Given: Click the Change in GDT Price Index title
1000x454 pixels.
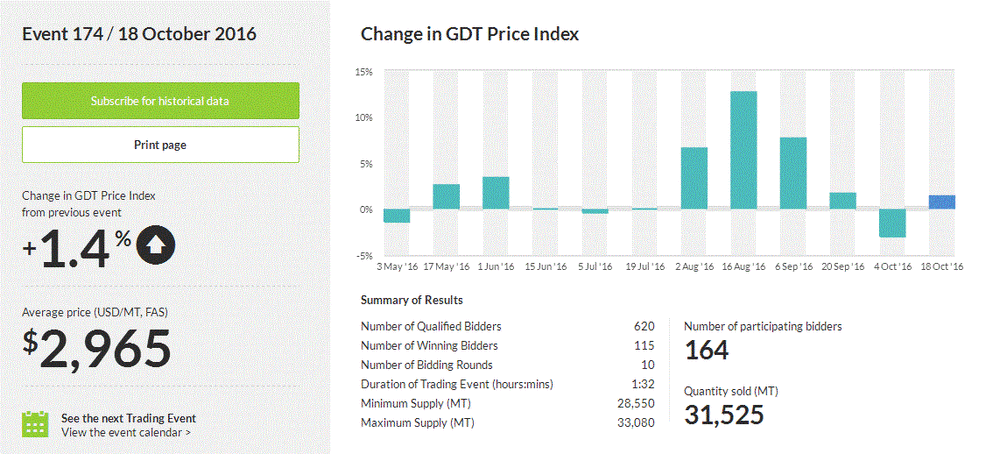Looking at the screenshot, I should coord(469,34).
